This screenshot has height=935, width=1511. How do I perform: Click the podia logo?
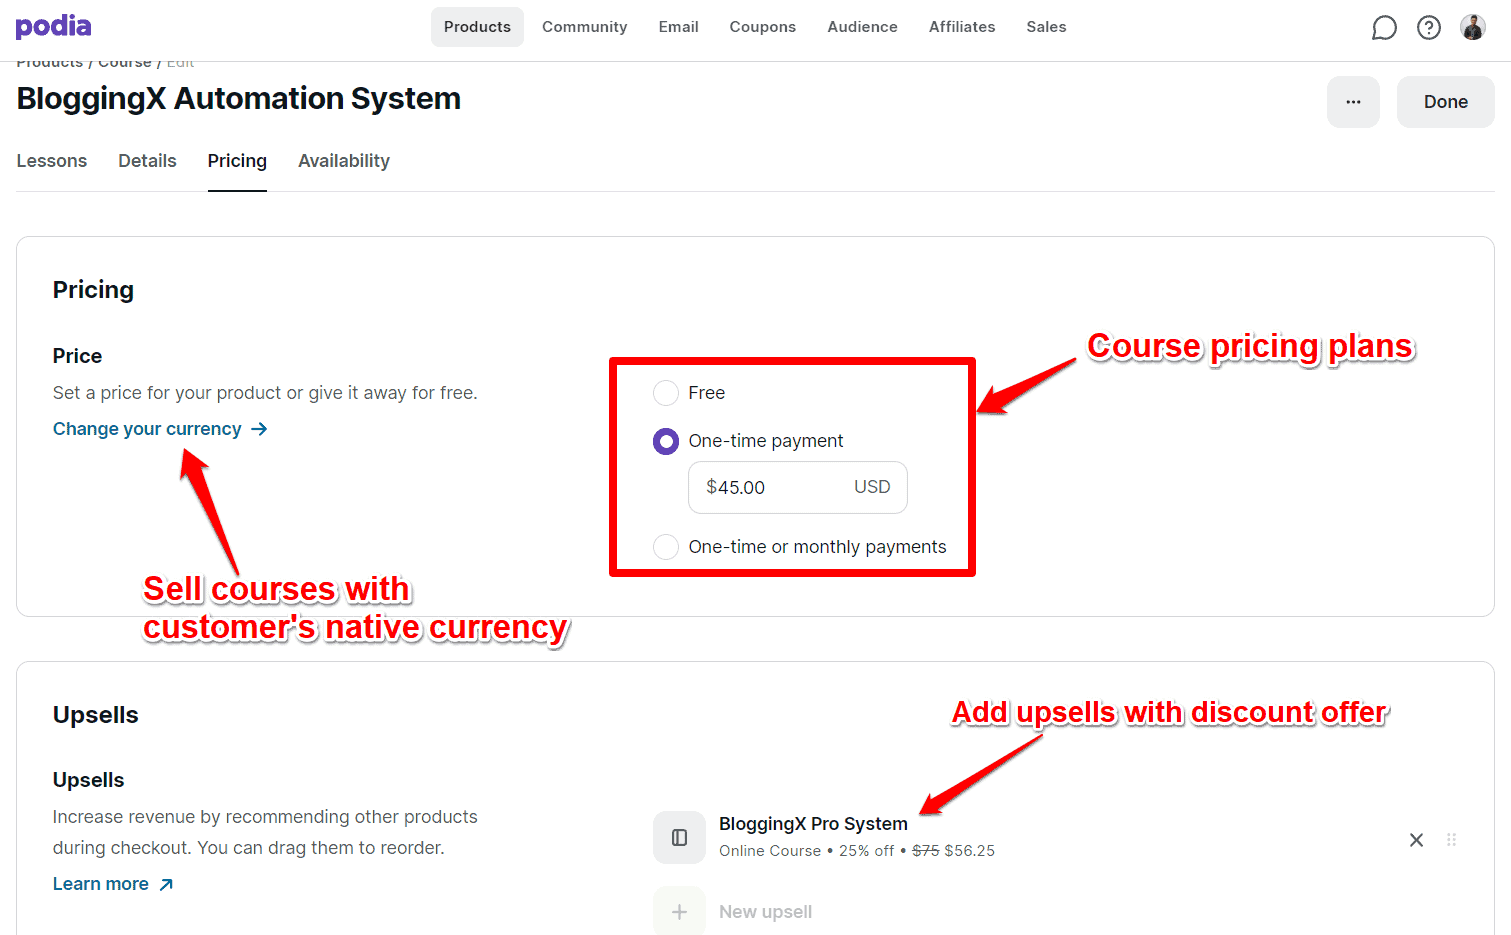(x=52, y=27)
